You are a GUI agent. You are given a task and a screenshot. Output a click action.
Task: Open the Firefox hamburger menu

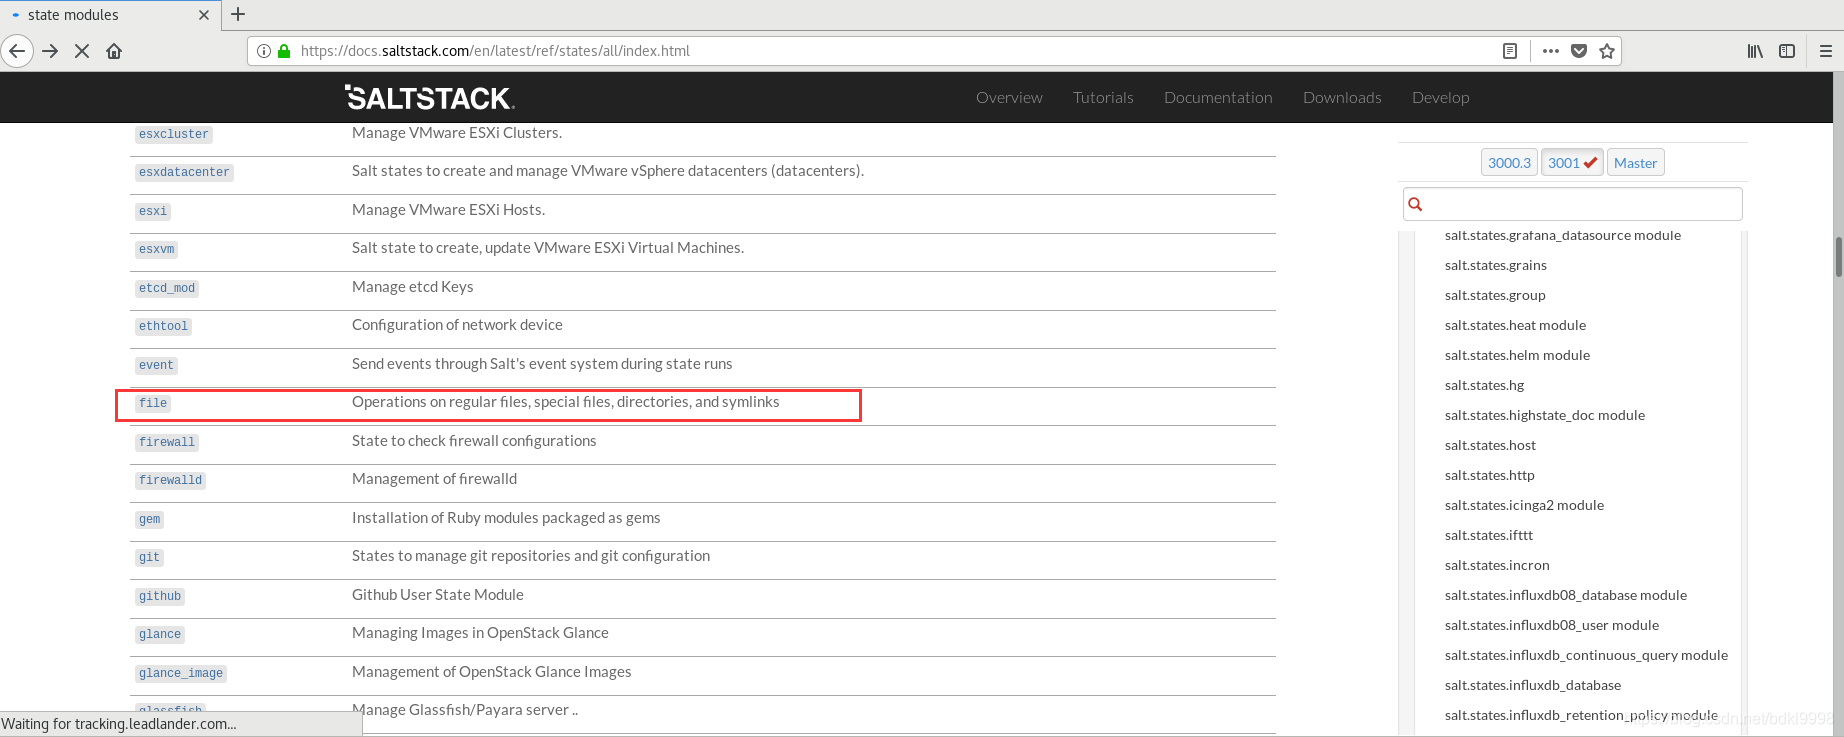tap(1826, 51)
